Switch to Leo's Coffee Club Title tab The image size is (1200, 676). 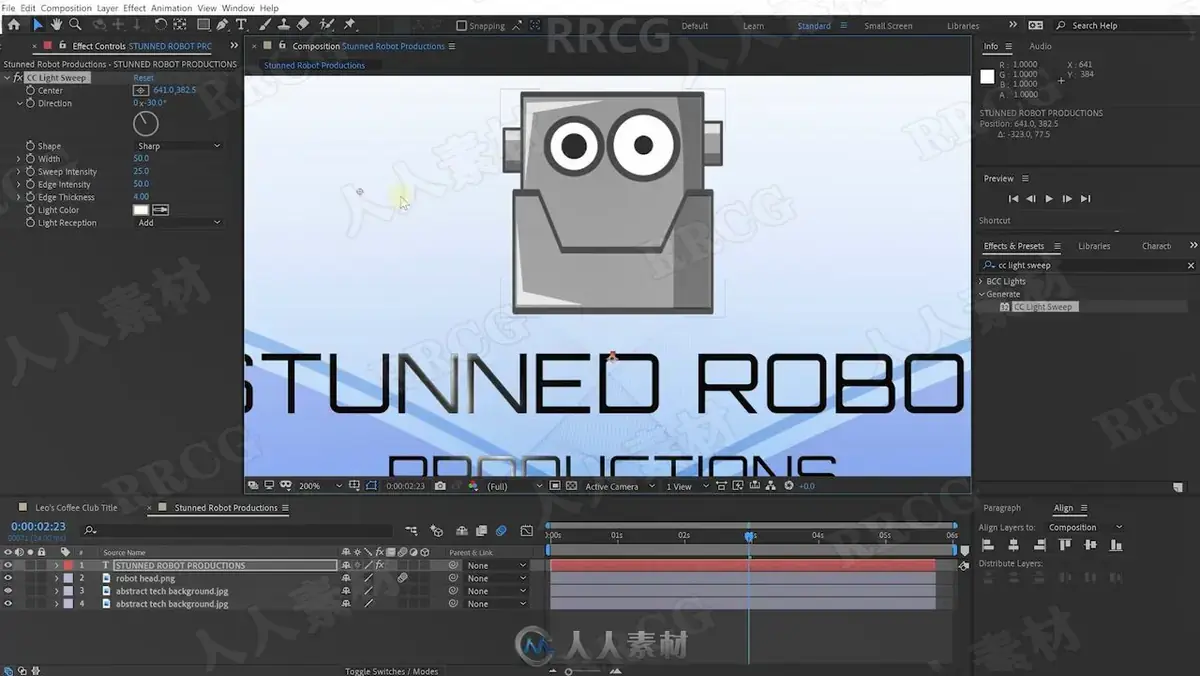point(76,508)
